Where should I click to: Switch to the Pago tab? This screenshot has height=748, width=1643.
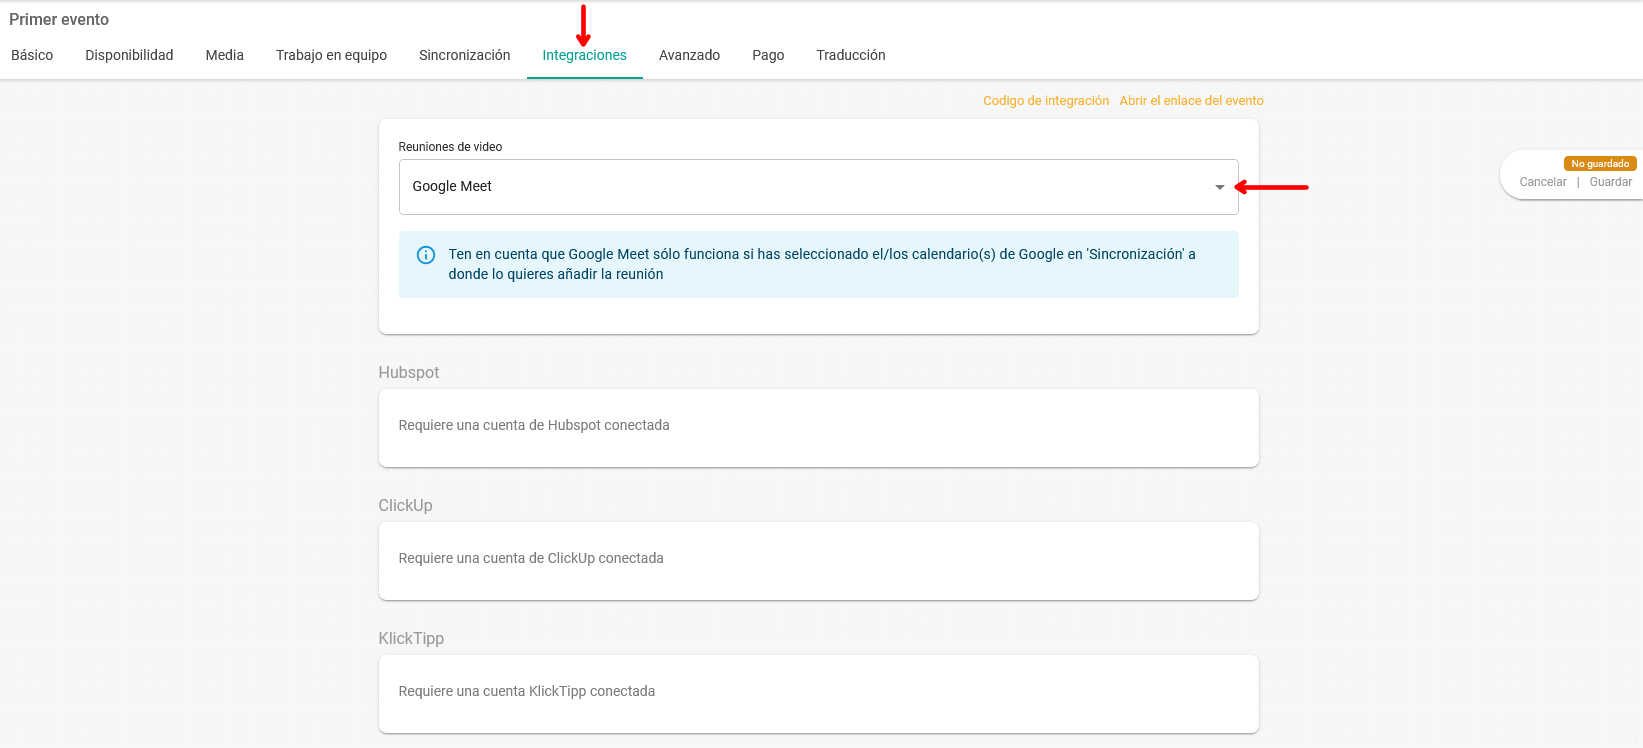pyautogui.click(x=768, y=55)
